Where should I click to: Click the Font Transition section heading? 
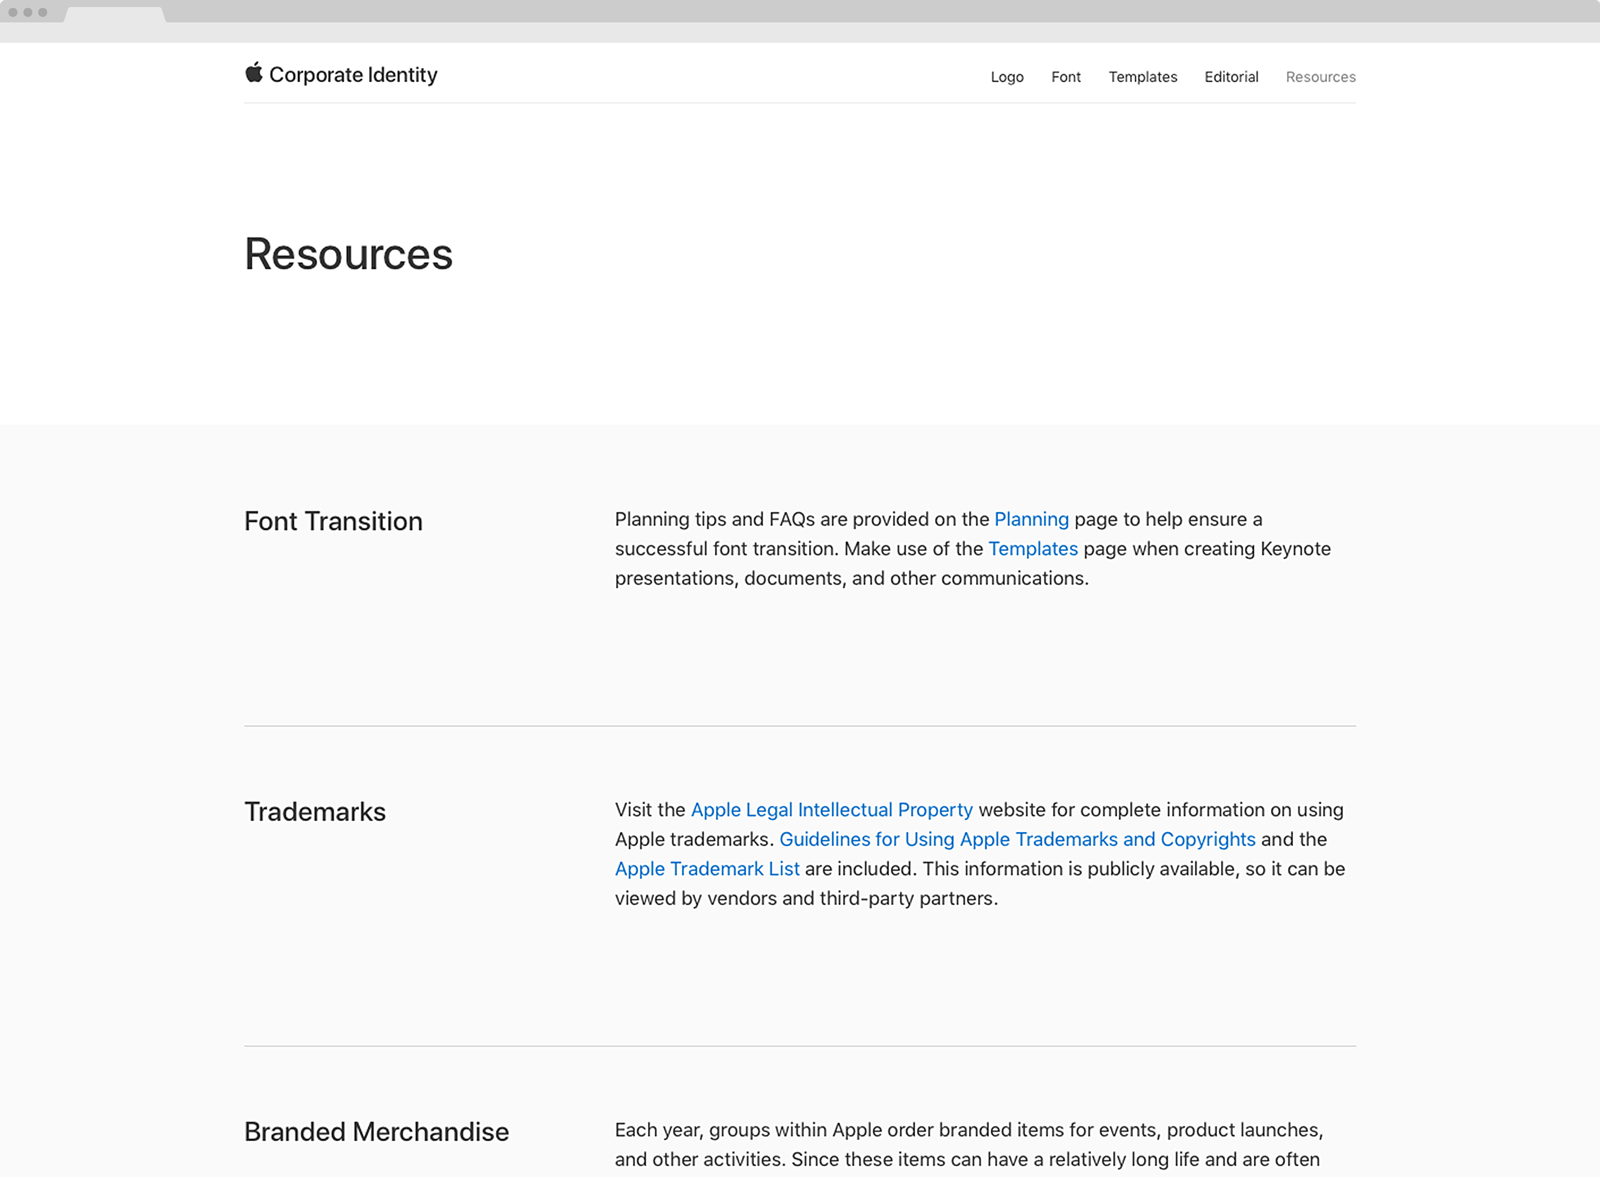(x=334, y=521)
